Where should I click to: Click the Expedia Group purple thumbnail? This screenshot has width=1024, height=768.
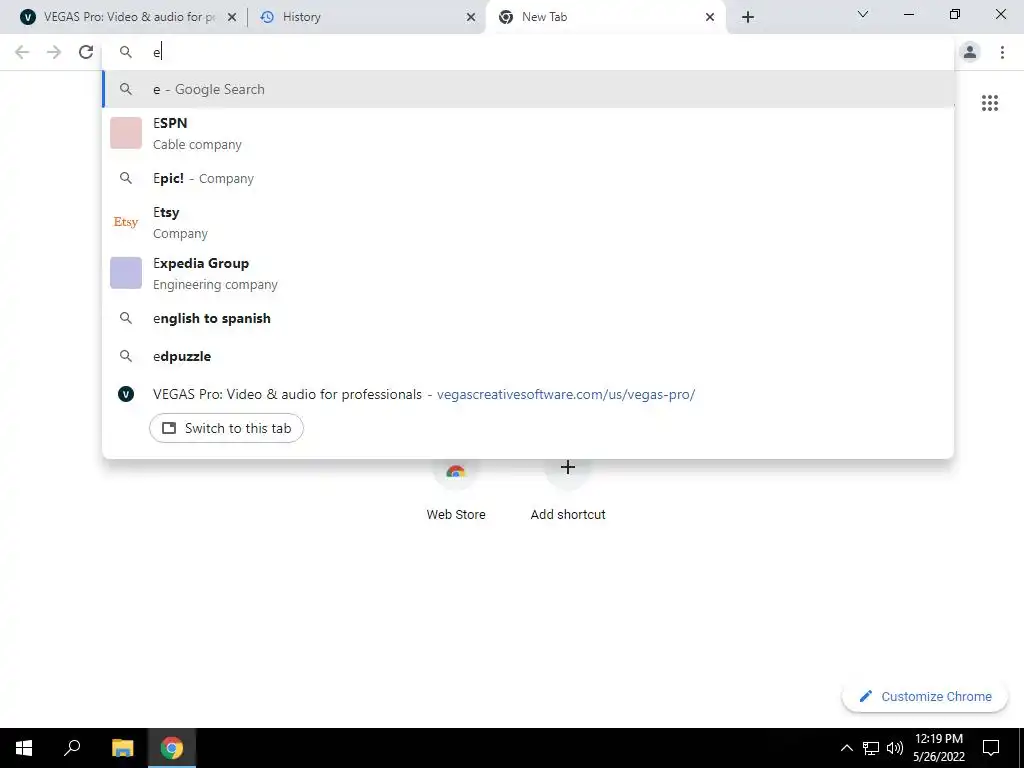point(126,273)
